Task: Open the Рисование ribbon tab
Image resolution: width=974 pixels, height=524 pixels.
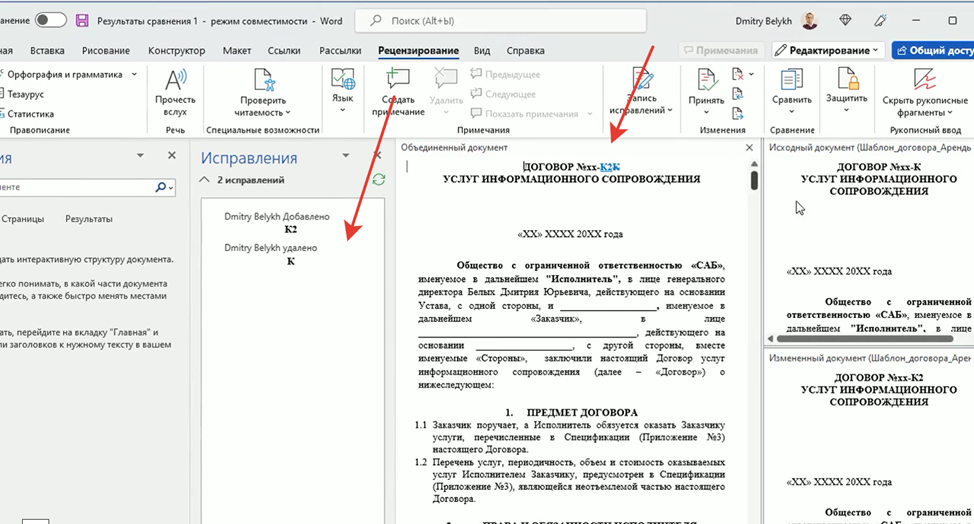Action: 106,50
